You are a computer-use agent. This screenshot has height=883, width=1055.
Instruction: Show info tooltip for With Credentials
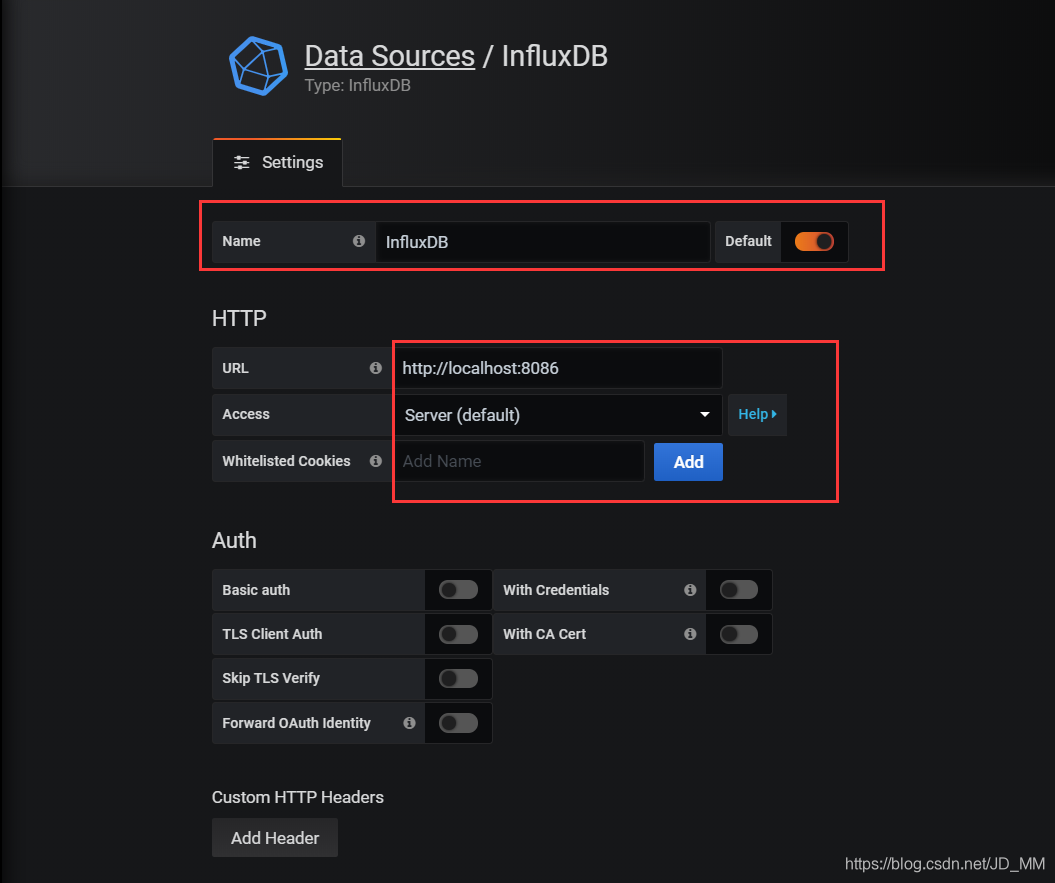tap(690, 590)
